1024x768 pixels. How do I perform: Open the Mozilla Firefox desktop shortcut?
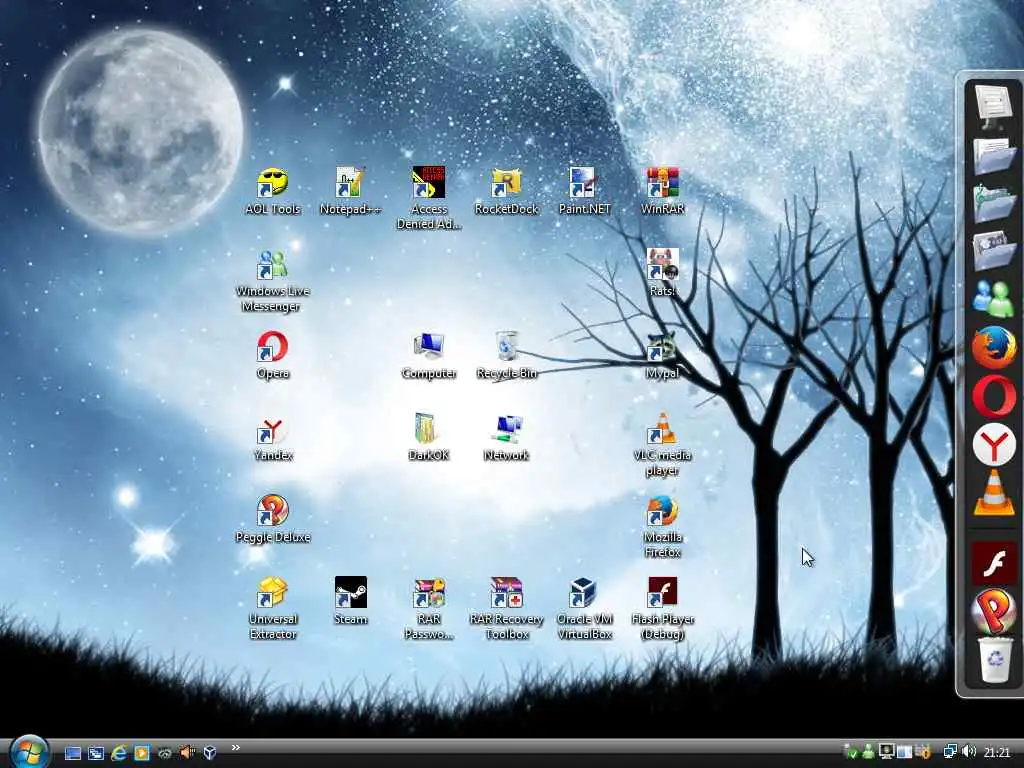point(662,526)
